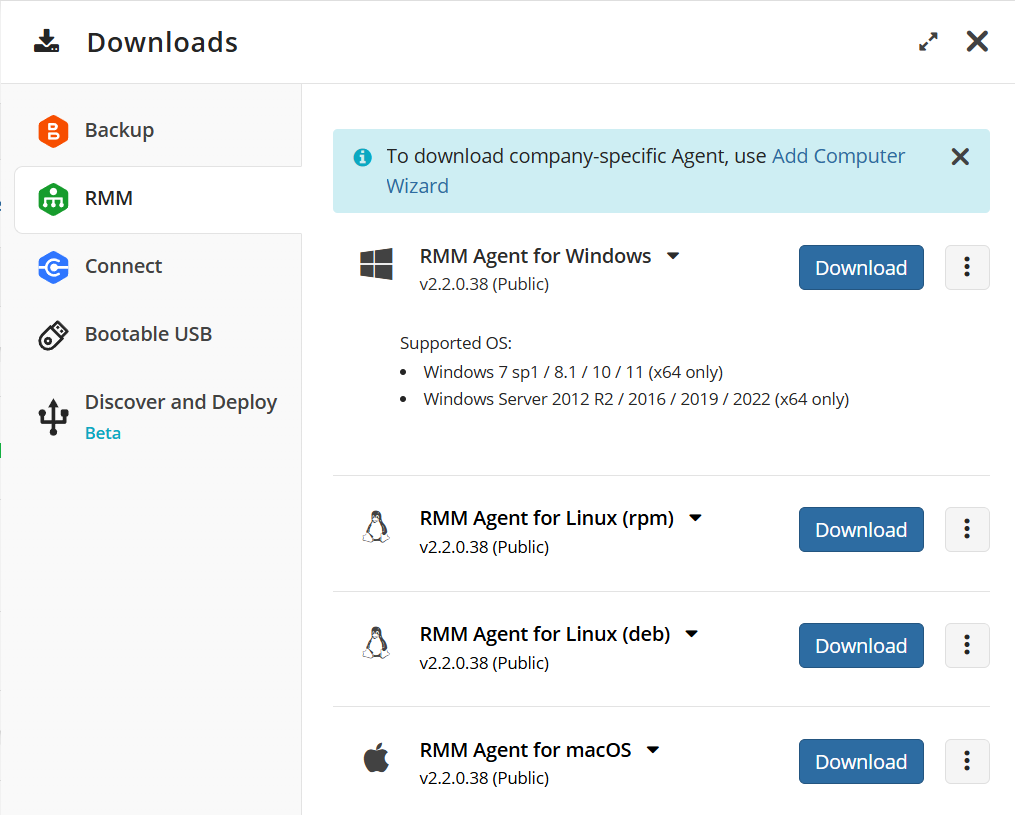1015x815 pixels.
Task: Download RMM Agent for Linux (rpm)
Action: tap(861, 530)
